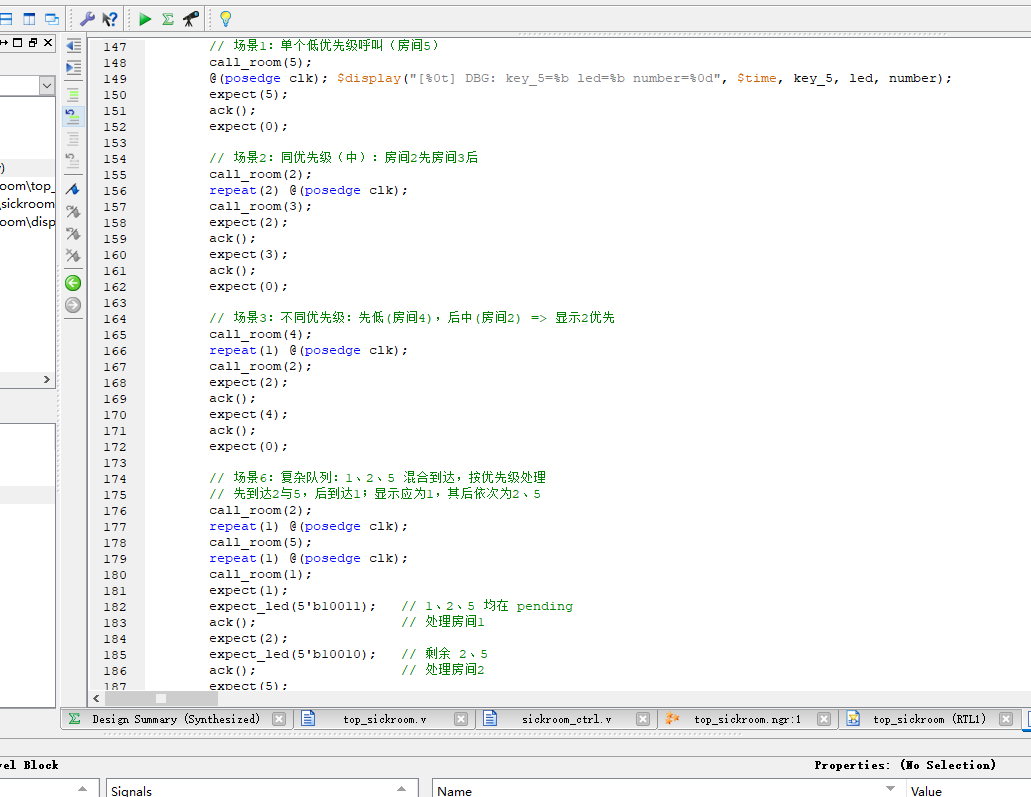Viewport: 1031px width, 797px height.
Task: Close the top_sickroom.v tab
Action: tap(461, 719)
